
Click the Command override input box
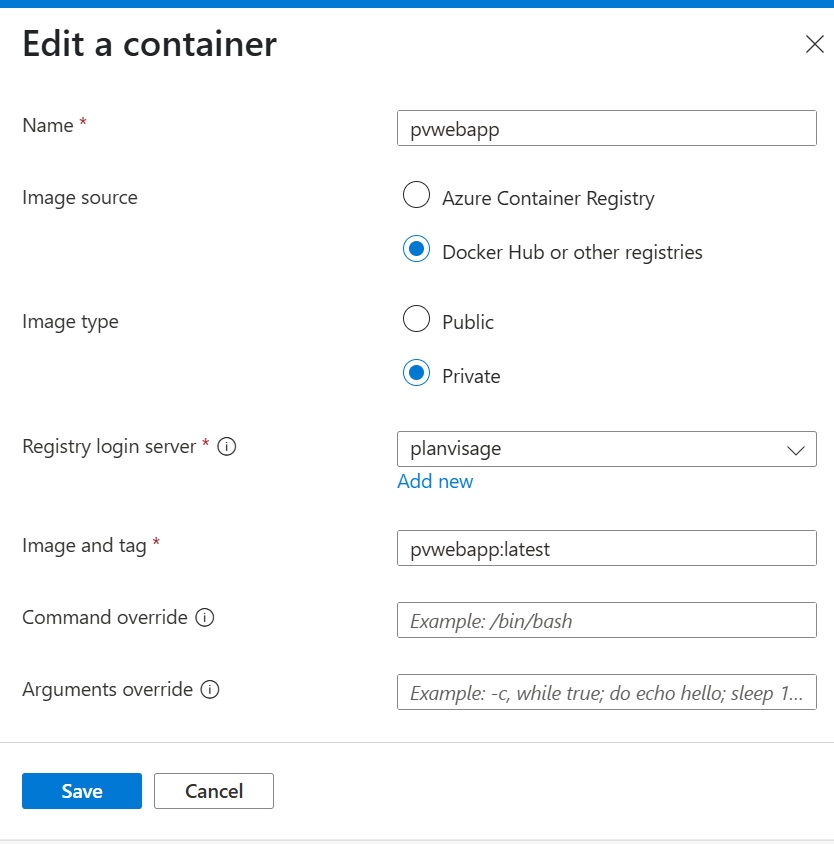[606, 620]
